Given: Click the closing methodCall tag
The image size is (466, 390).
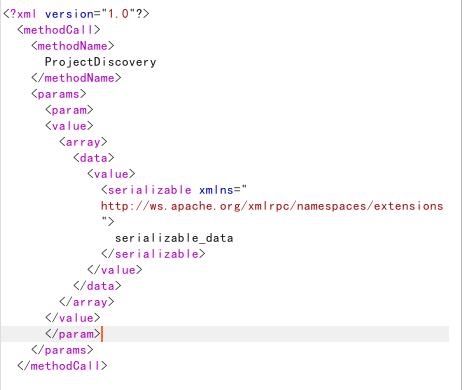Looking at the screenshot, I should [62, 366].
